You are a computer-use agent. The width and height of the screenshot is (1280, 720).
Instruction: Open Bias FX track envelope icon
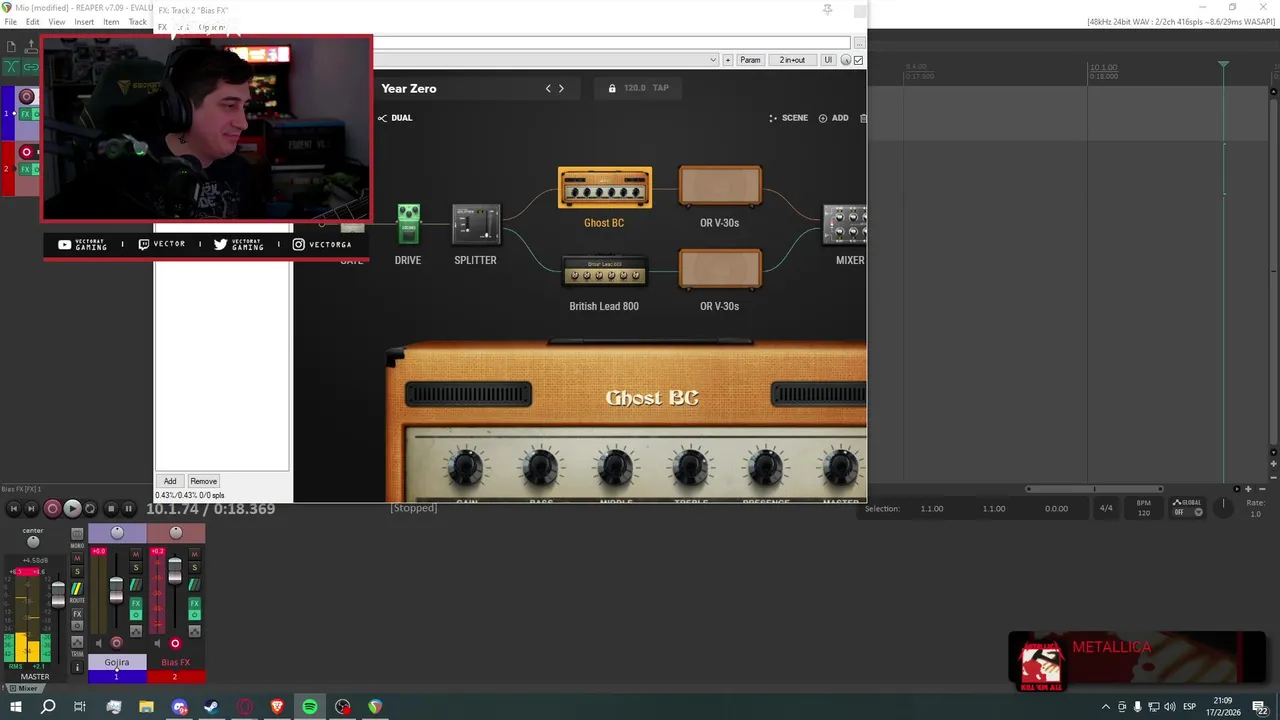point(195,631)
